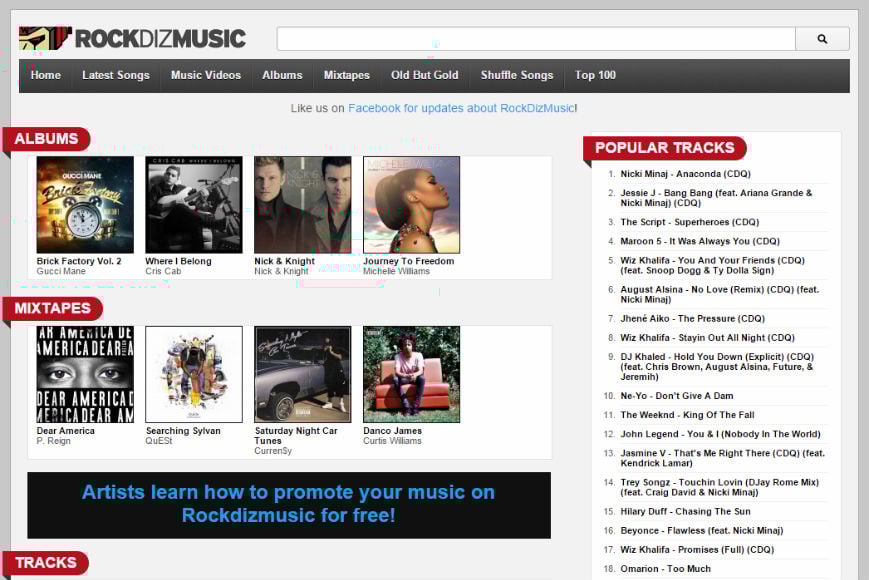
Task: Open the Dear America mixtape cover
Action: click(x=85, y=374)
